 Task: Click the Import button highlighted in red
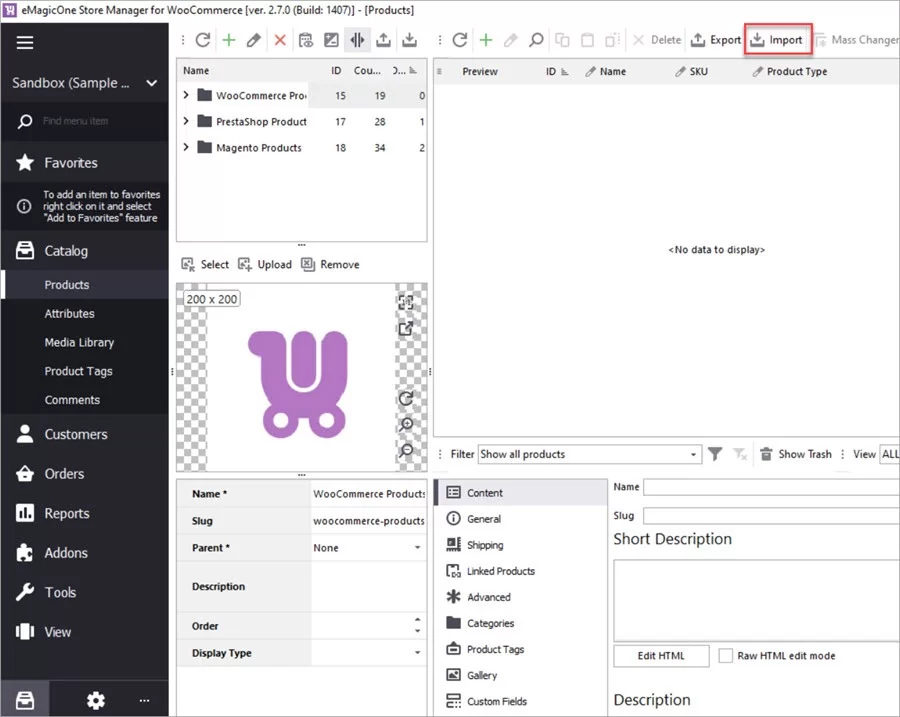778,40
